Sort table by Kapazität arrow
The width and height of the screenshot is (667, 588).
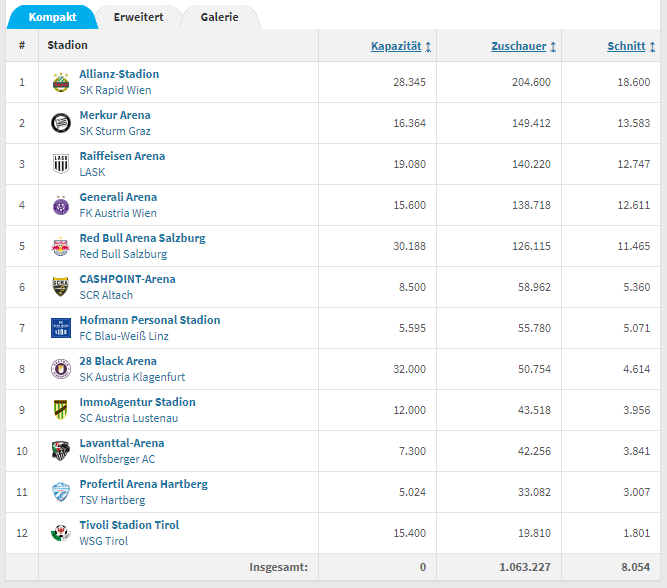click(x=428, y=46)
